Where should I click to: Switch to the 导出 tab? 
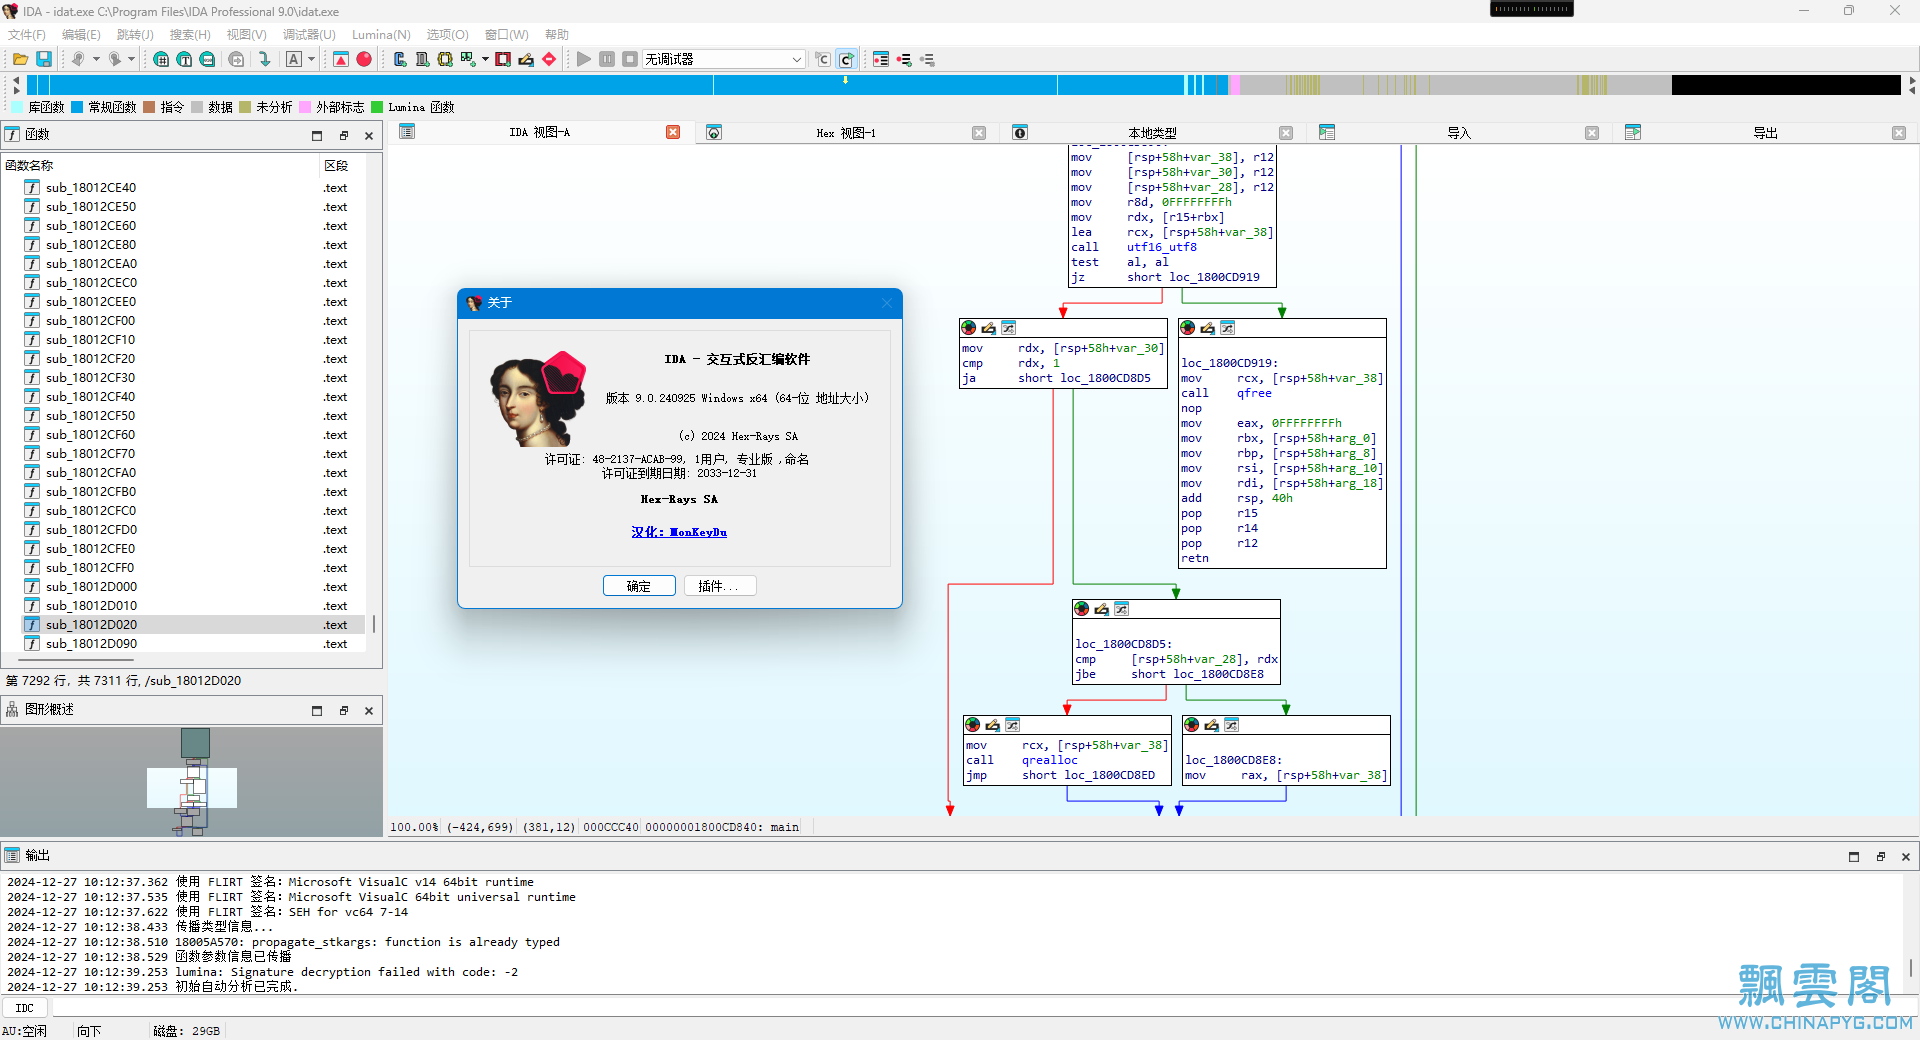tap(1765, 133)
